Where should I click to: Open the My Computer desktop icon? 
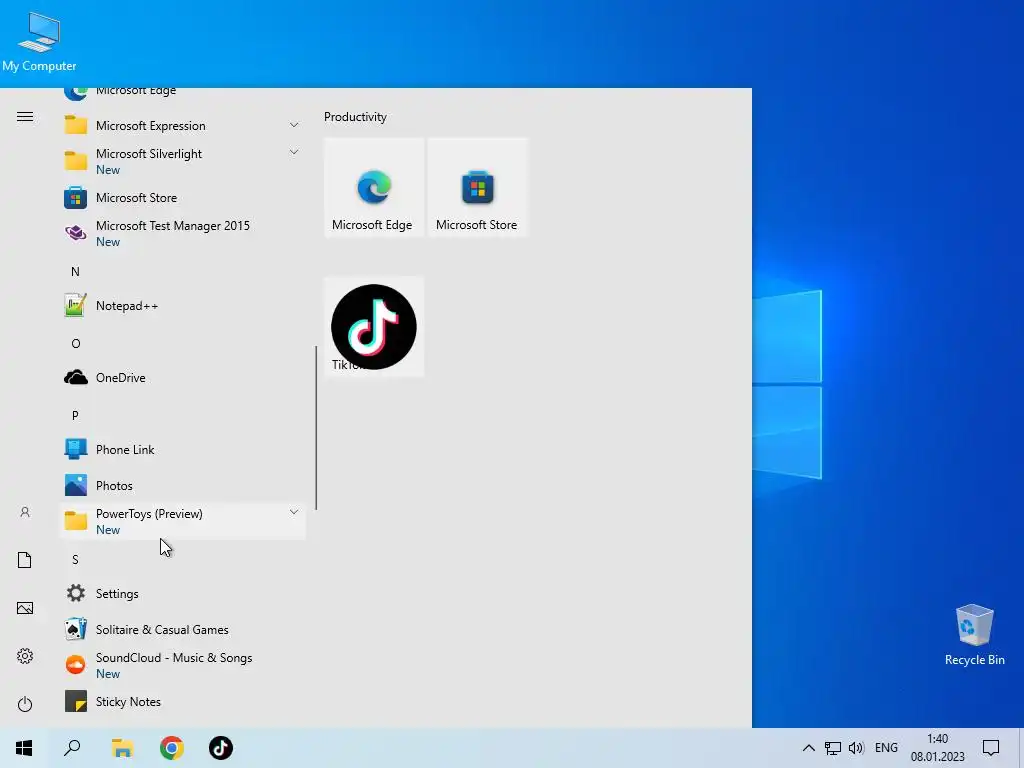click(x=39, y=41)
